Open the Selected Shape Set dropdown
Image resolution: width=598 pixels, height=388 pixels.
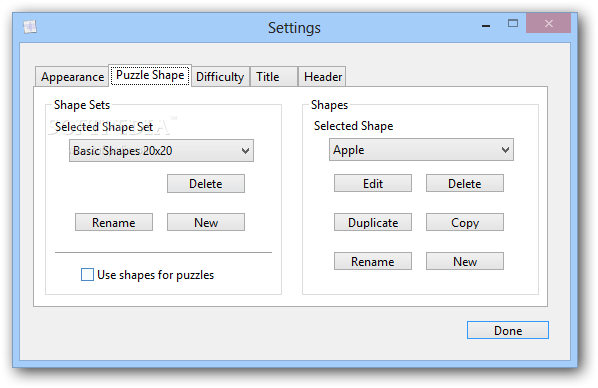[x=161, y=150]
